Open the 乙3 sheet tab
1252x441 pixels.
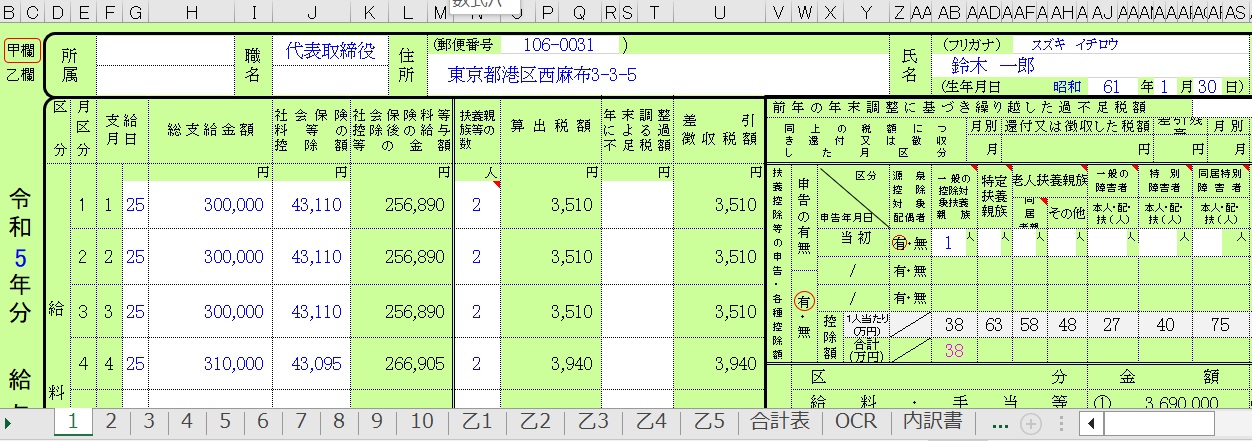[593, 421]
